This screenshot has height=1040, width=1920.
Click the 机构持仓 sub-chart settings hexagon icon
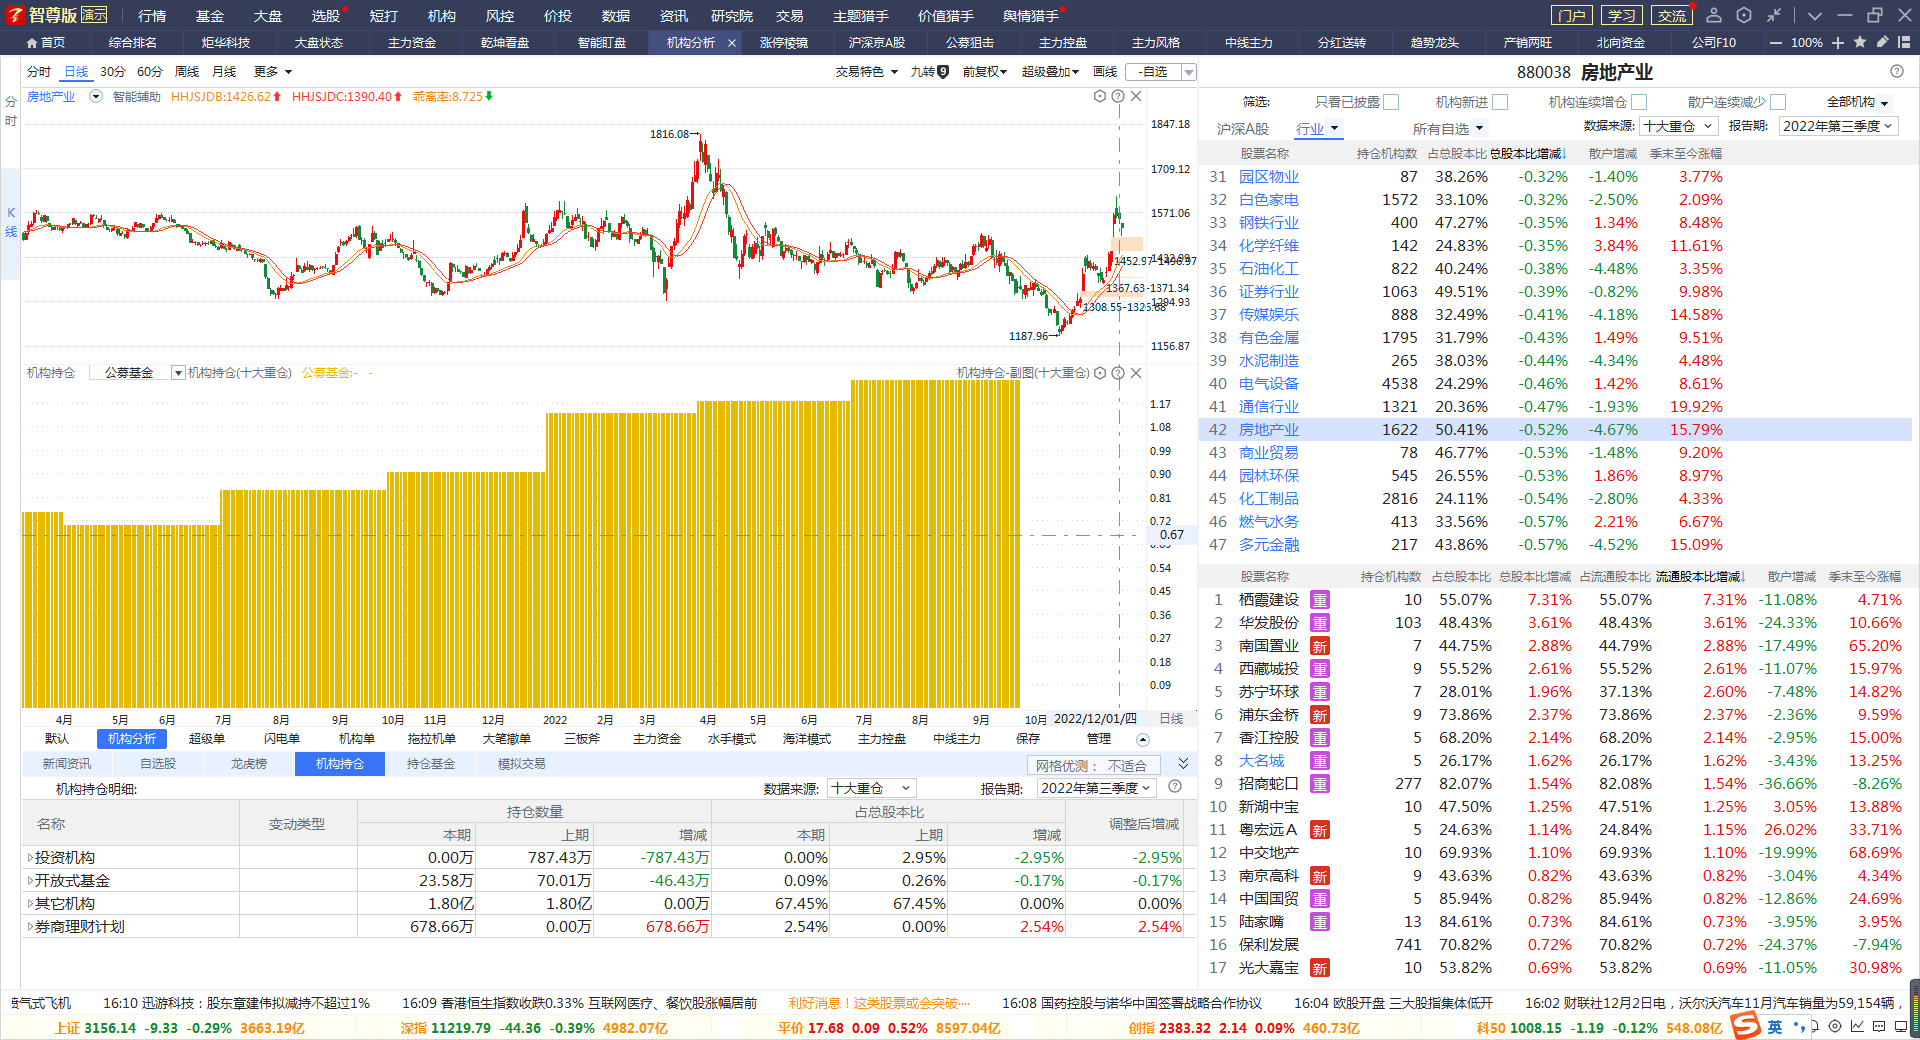(1100, 373)
